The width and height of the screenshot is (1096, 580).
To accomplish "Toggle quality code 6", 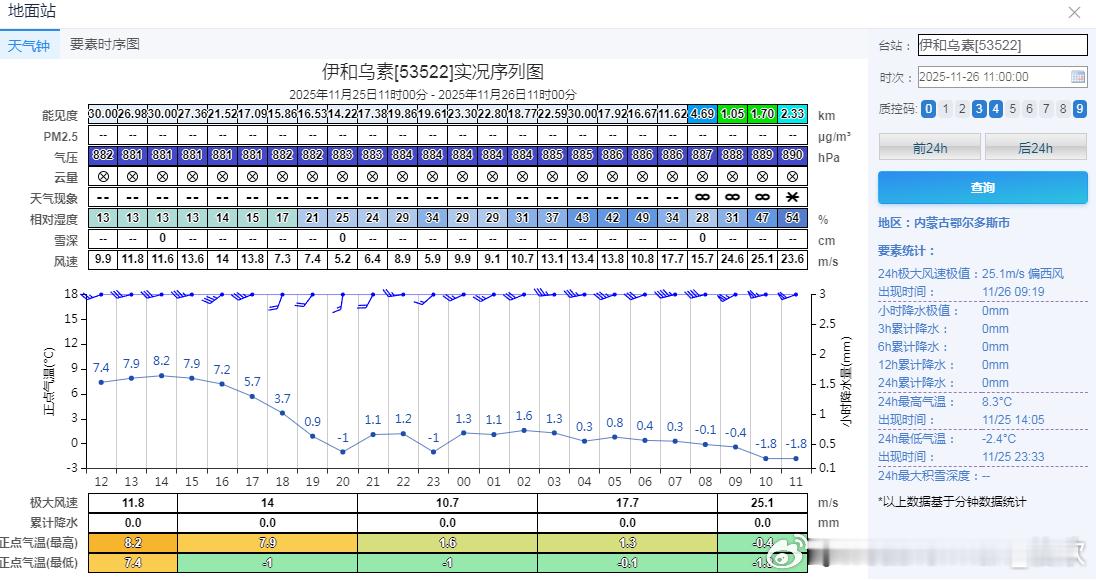I will tap(1030, 108).
